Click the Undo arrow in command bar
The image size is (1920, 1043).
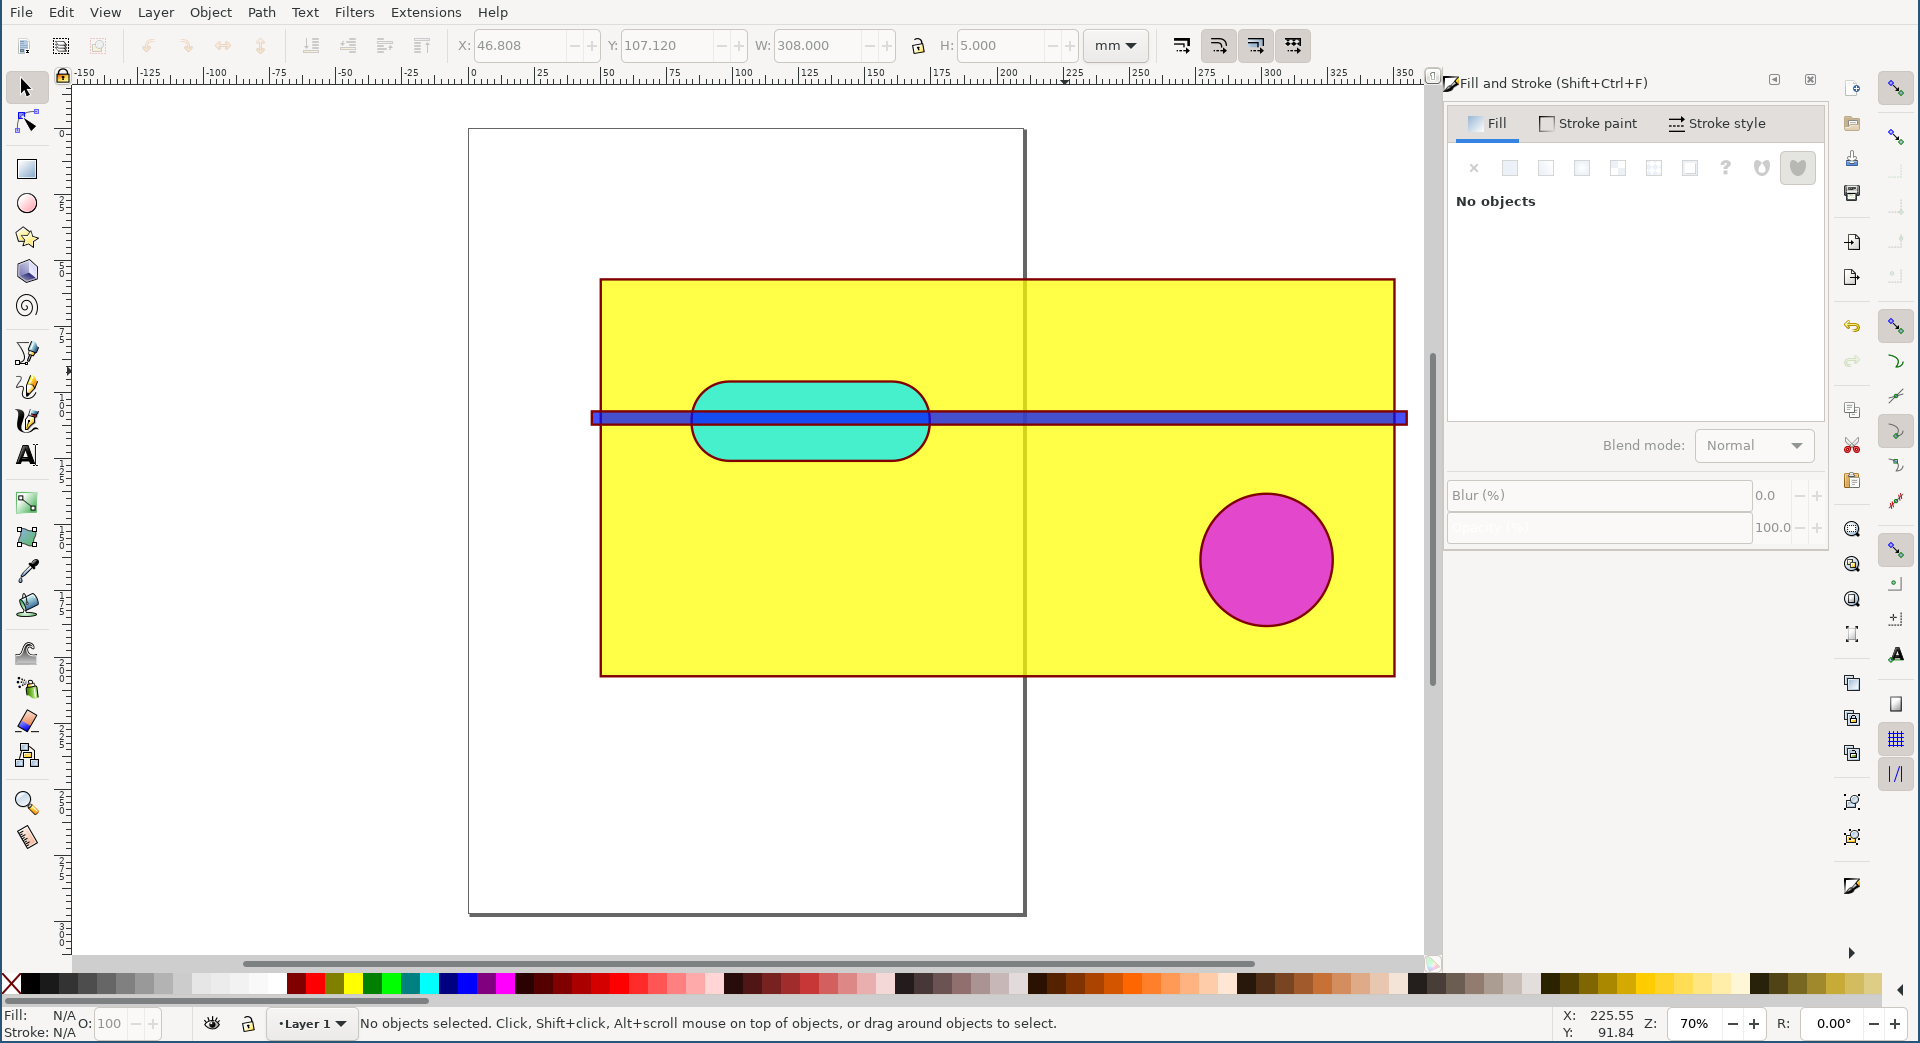pyautogui.click(x=1852, y=326)
